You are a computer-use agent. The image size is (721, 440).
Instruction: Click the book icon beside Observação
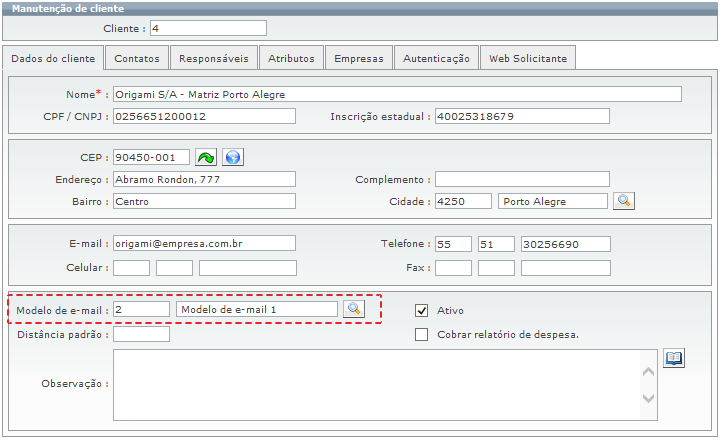point(674,358)
